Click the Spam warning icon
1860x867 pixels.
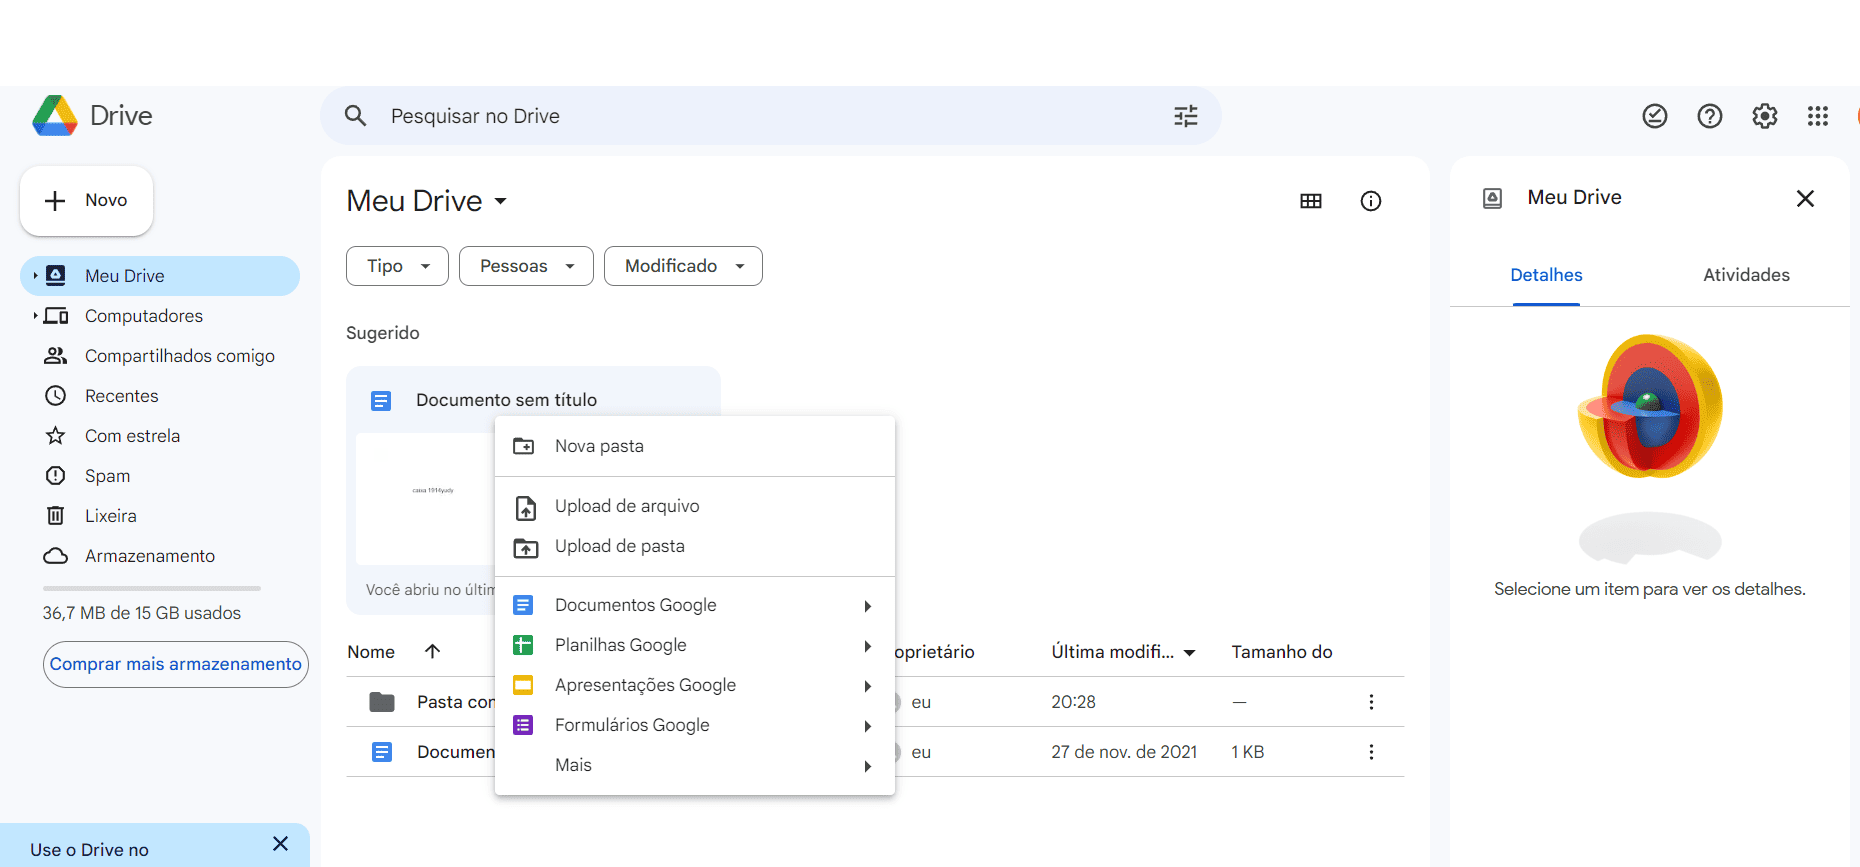(56, 476)
